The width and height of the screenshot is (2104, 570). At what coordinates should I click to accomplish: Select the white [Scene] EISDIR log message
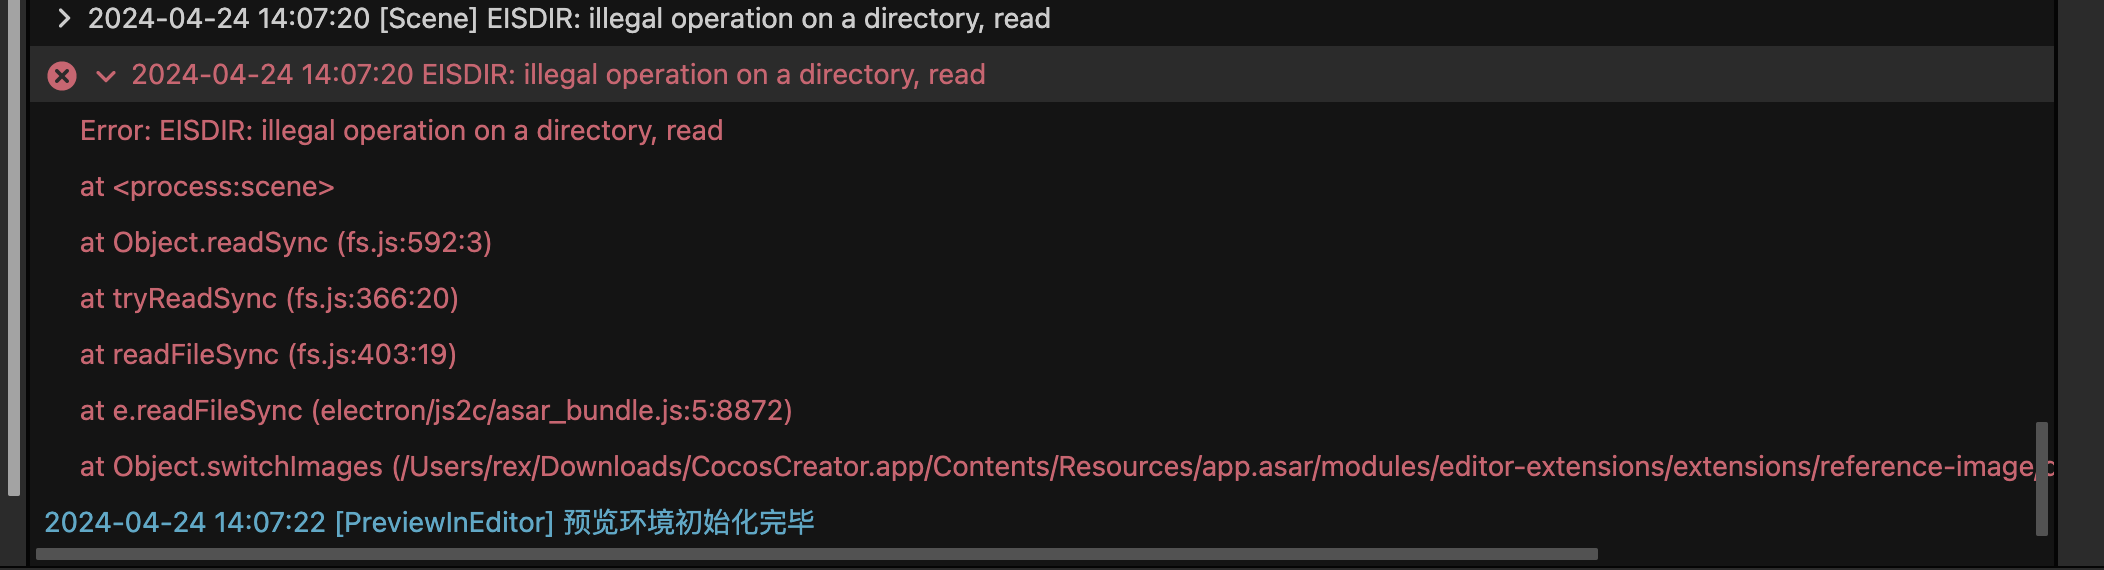570,18
